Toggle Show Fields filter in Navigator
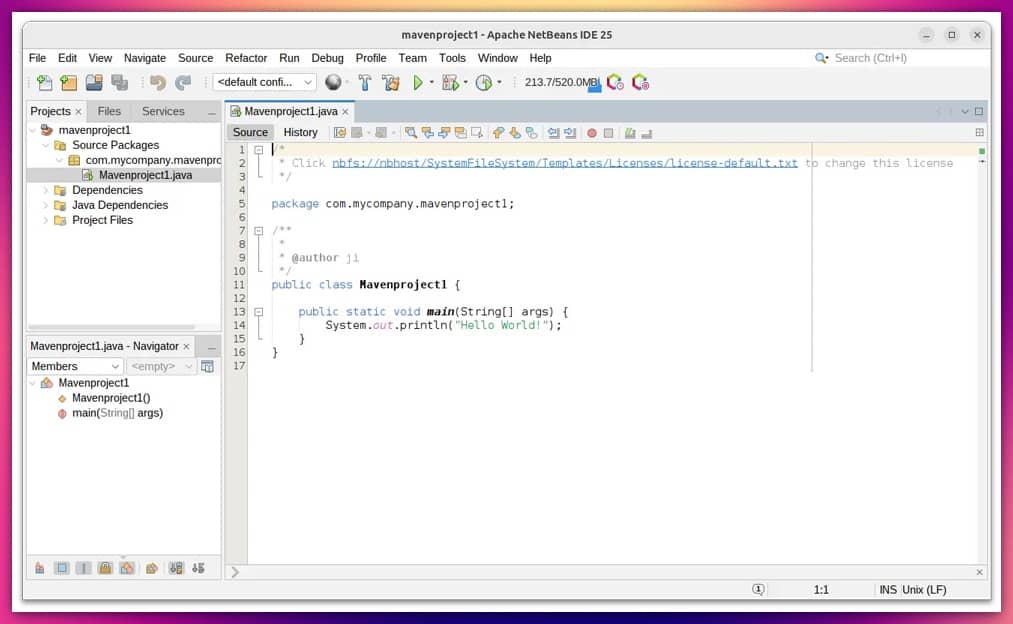Image resolution: width=1013 pixels, height=624 pixels. coord(62,568)
